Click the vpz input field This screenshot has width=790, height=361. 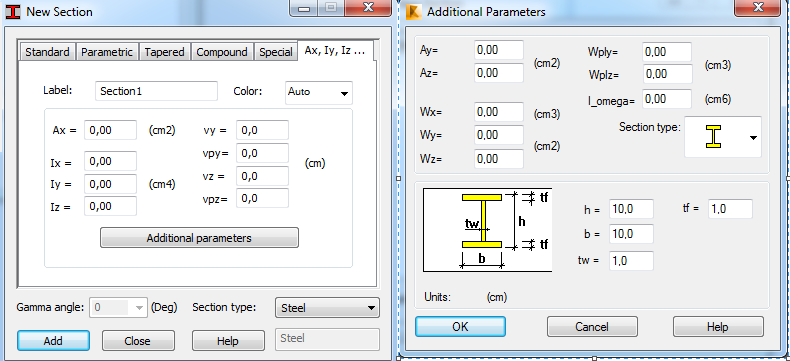coord(262,198)
